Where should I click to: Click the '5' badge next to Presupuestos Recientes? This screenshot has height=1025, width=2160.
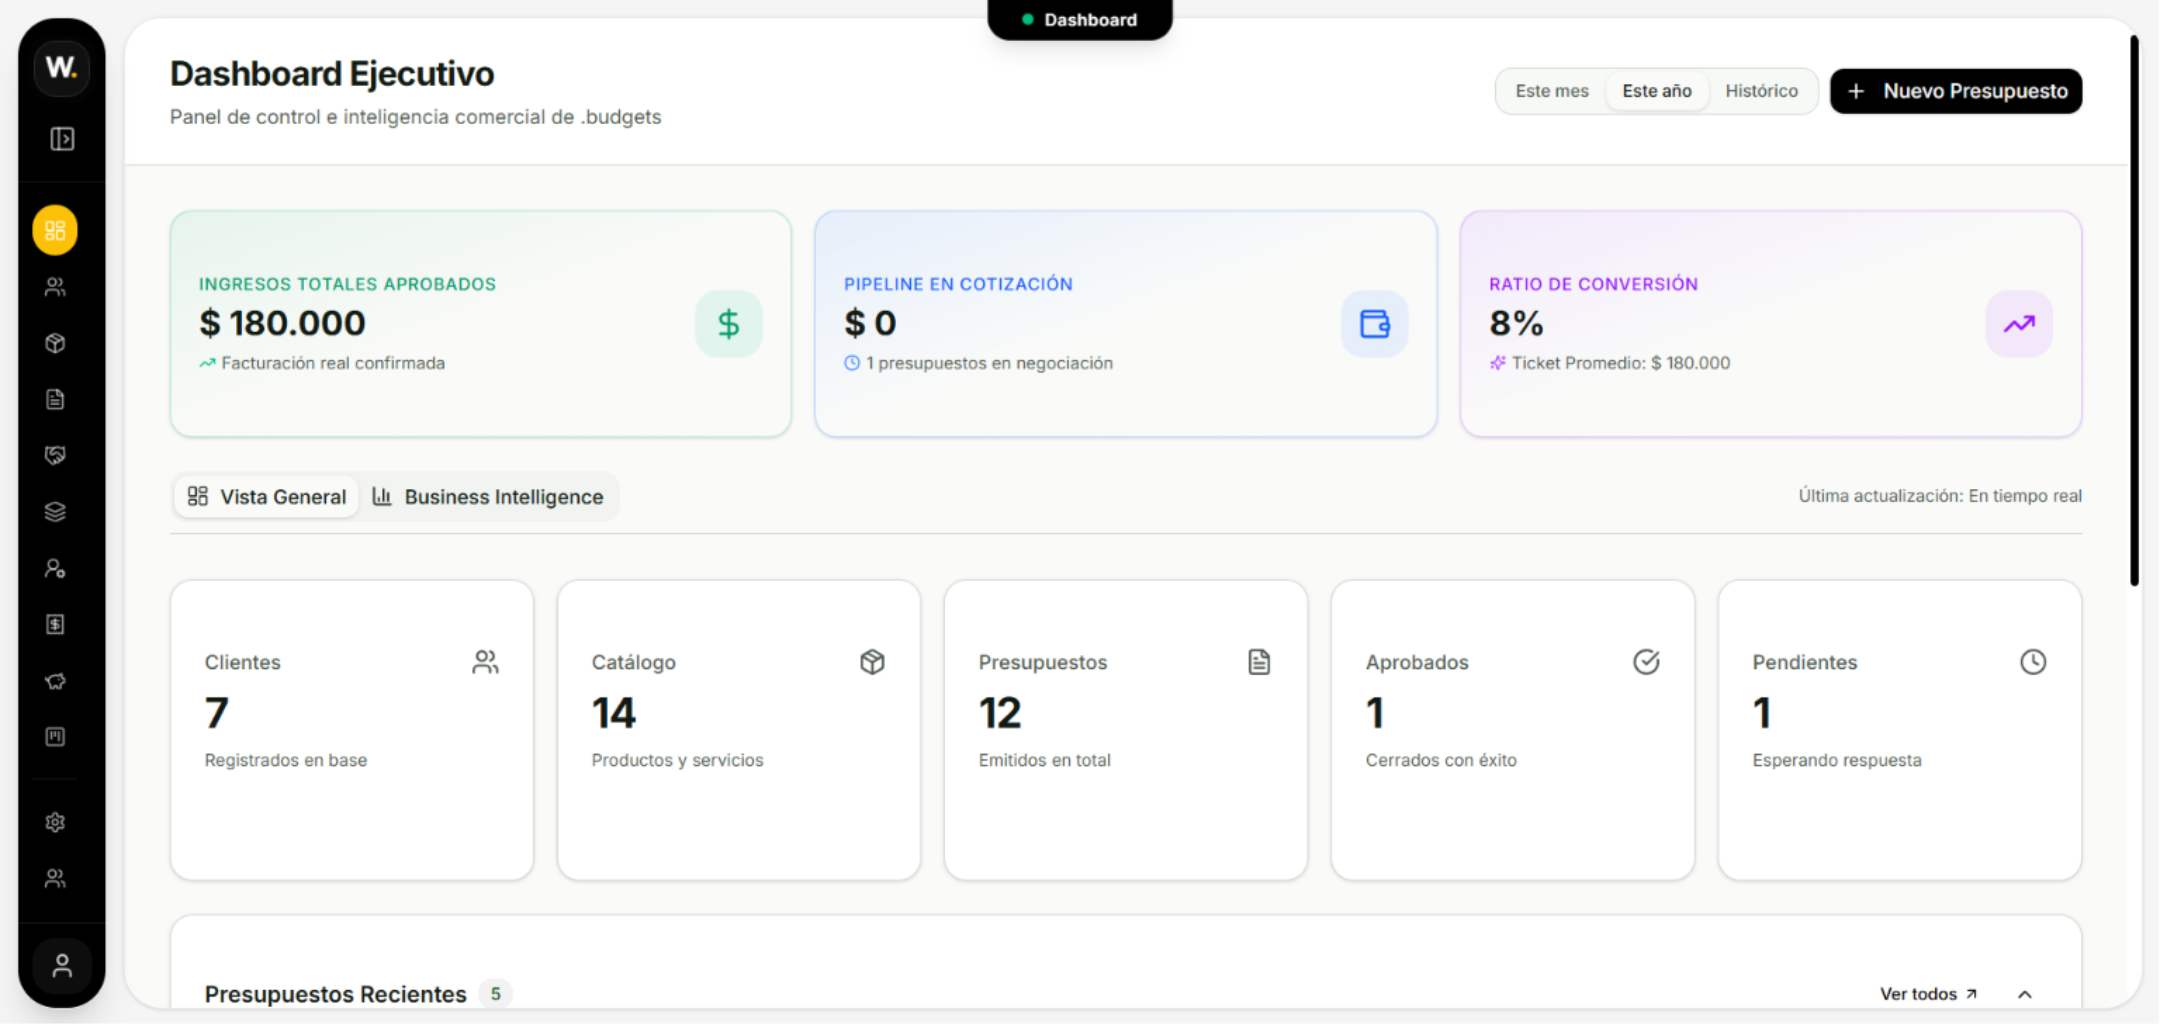pyautogui.click(x=495, y=994)
